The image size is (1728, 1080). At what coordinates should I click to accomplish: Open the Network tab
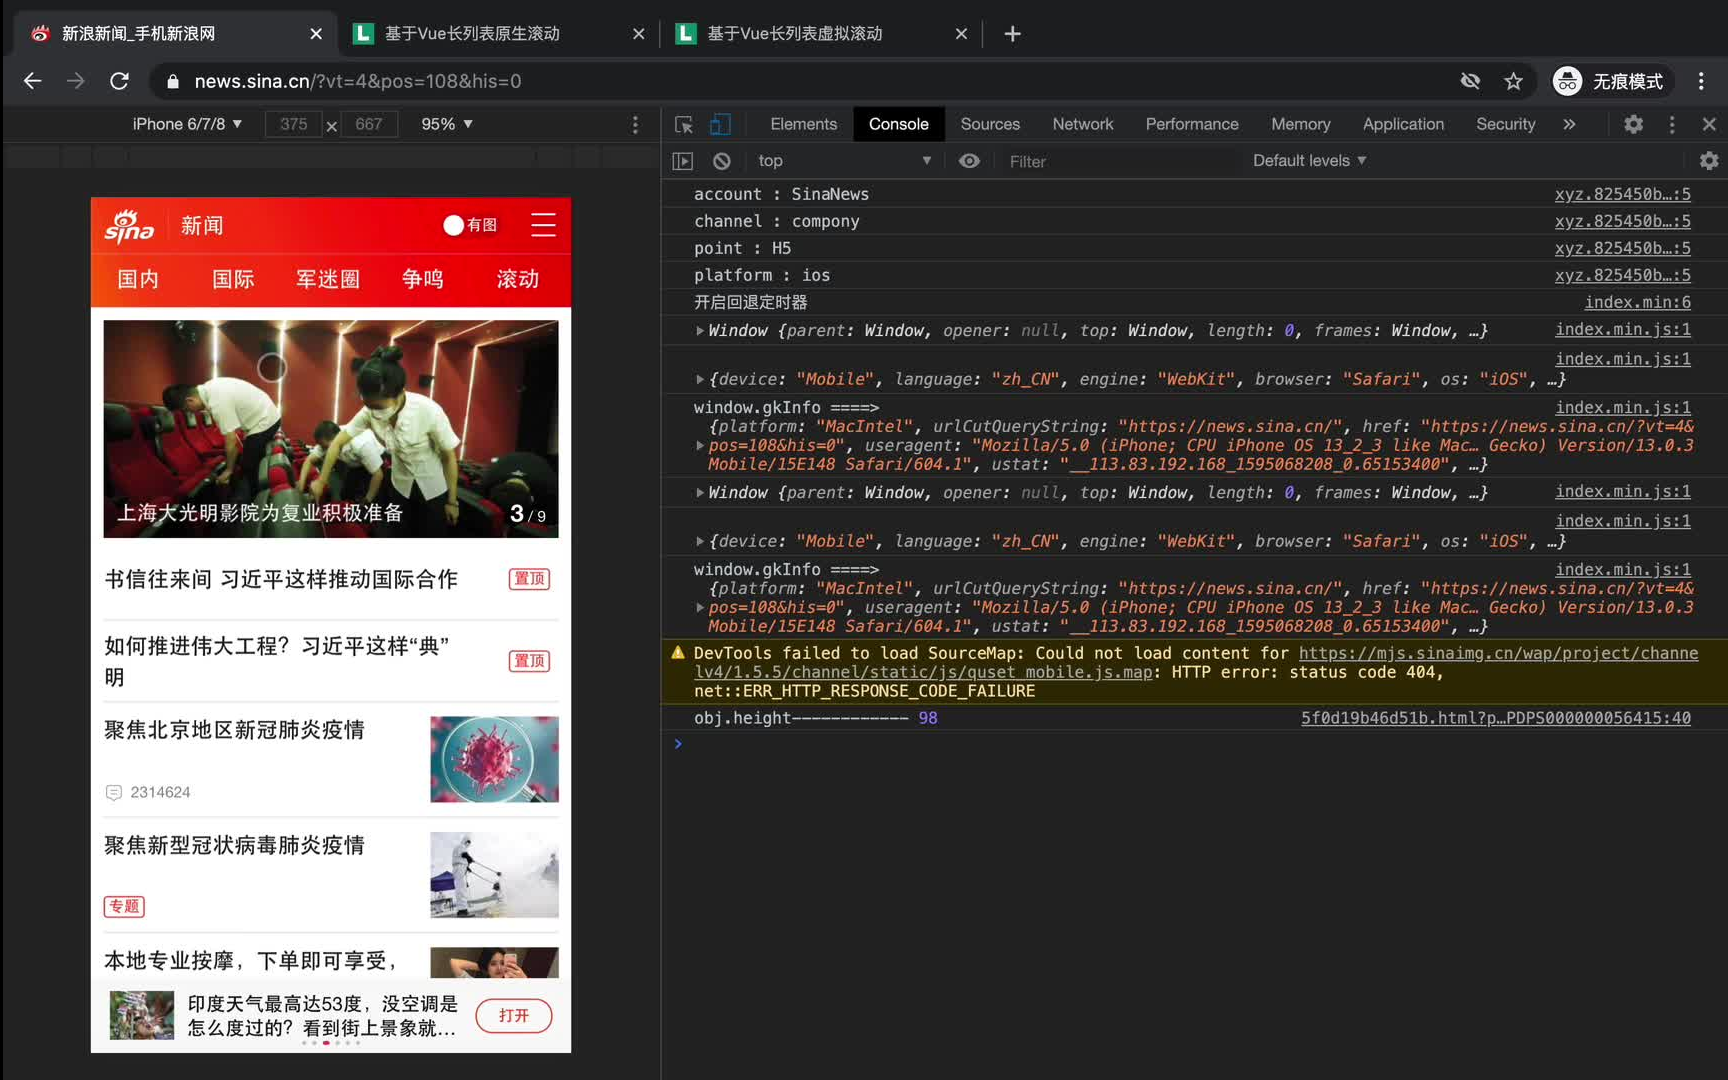pyautogui.click(x=1082, y=124)
